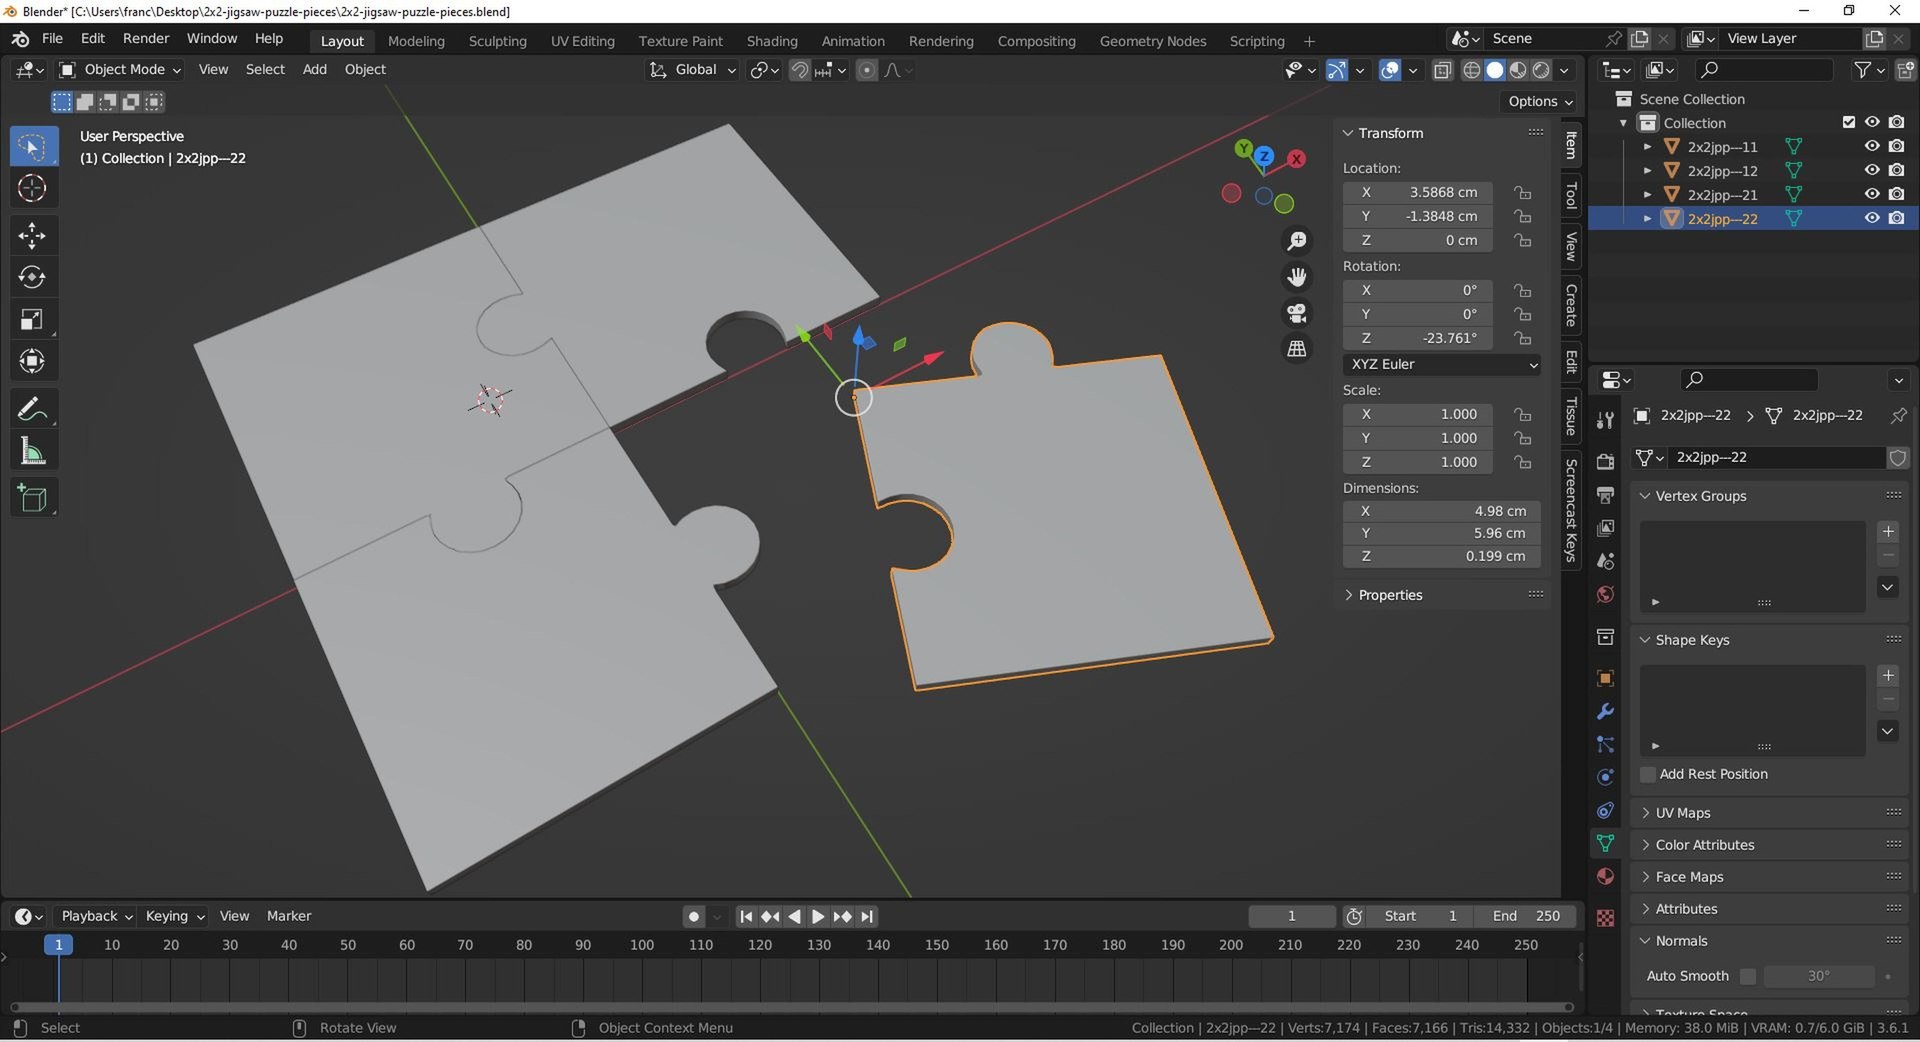Viewport: 1920px width, 1042px height.
Task: Open the Render properties tab
Action: click(x=1605, y=461)
